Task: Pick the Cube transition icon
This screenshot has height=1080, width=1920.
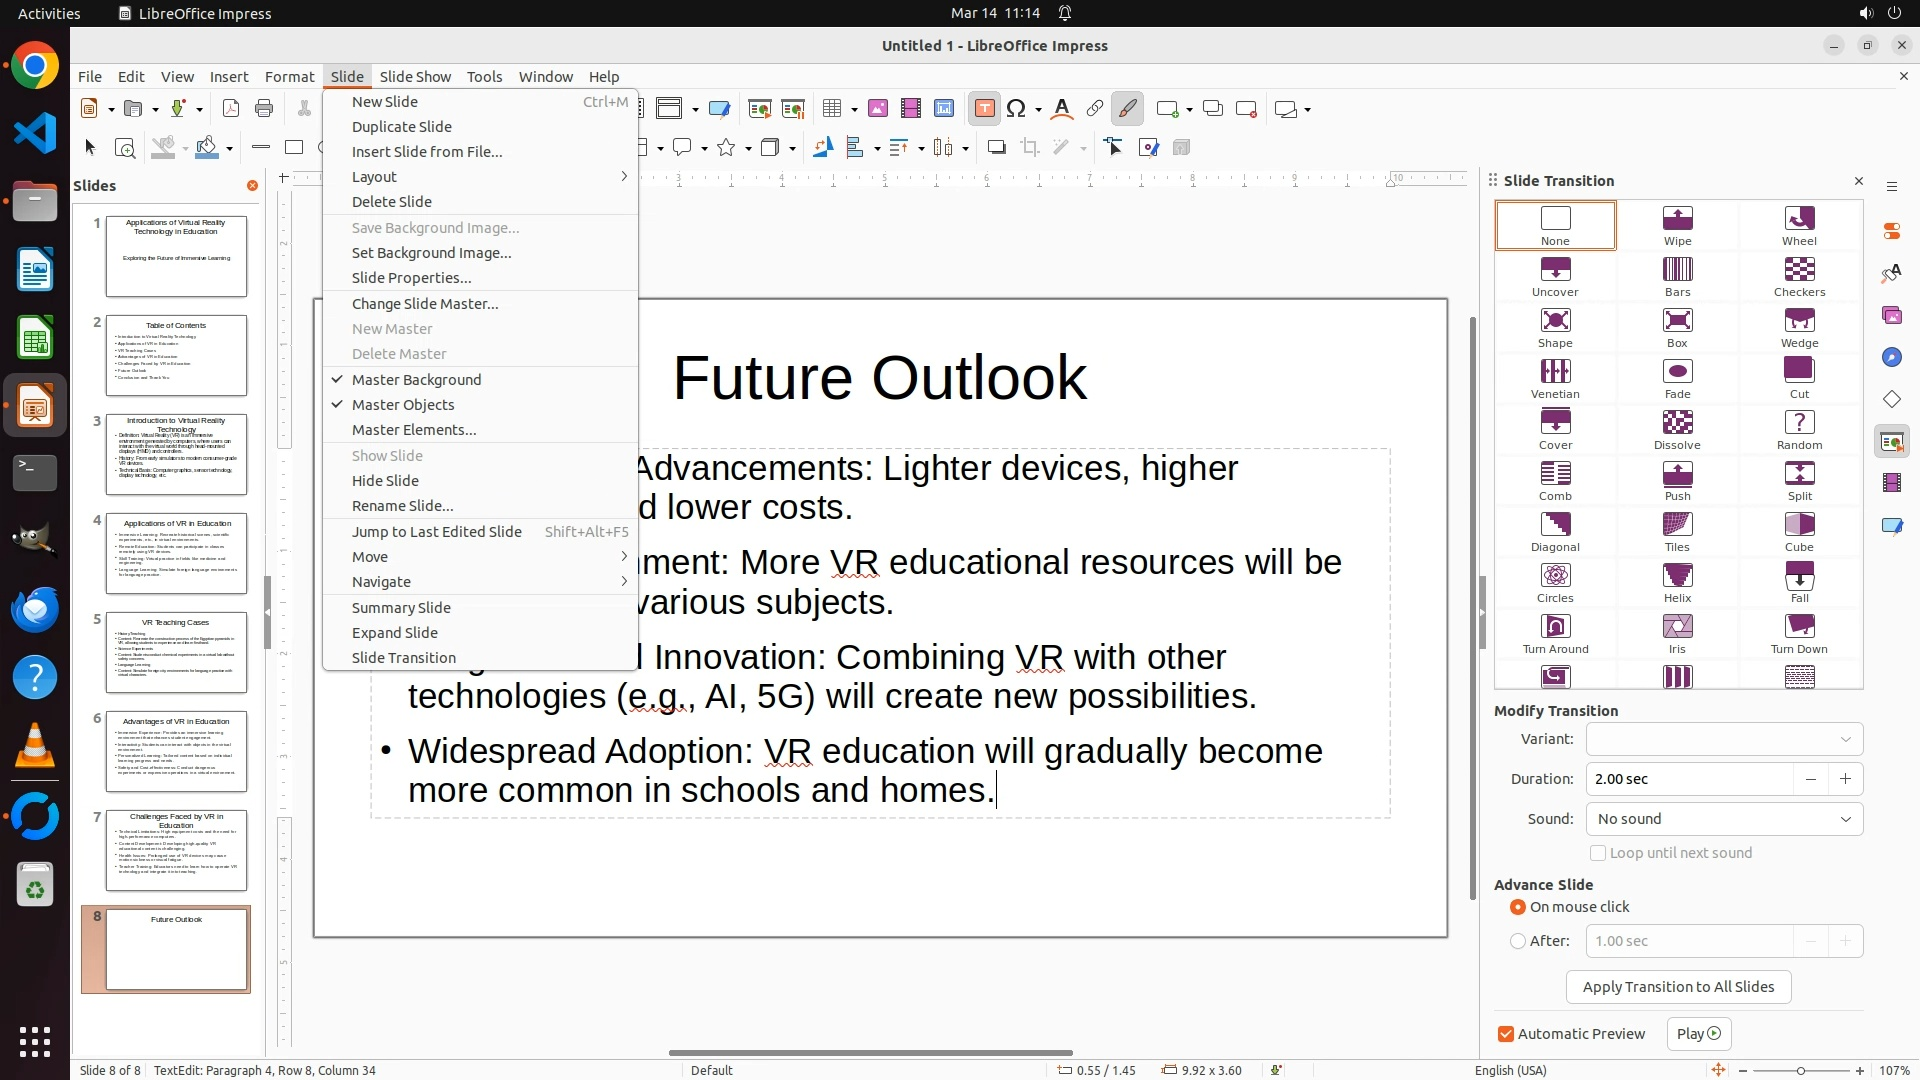Action: (1798, 531)
